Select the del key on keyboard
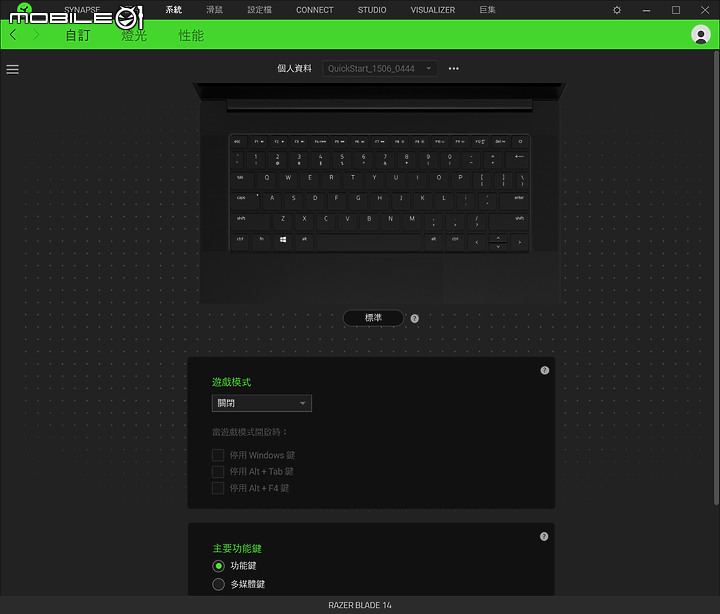 [x=500, y=142]
